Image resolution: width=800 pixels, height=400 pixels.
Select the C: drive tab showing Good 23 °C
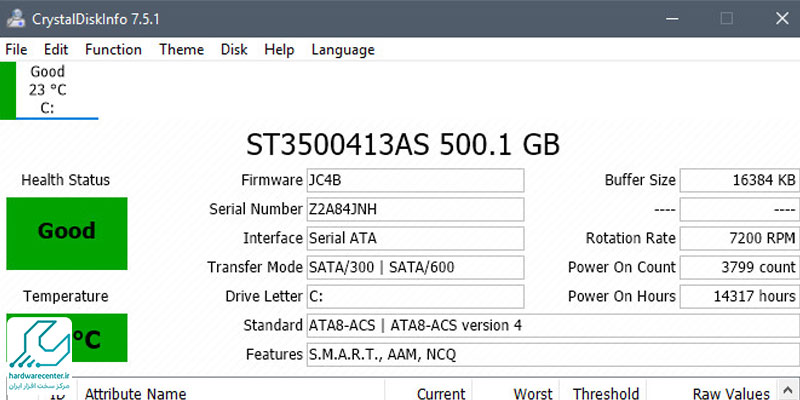coord(49,90)
